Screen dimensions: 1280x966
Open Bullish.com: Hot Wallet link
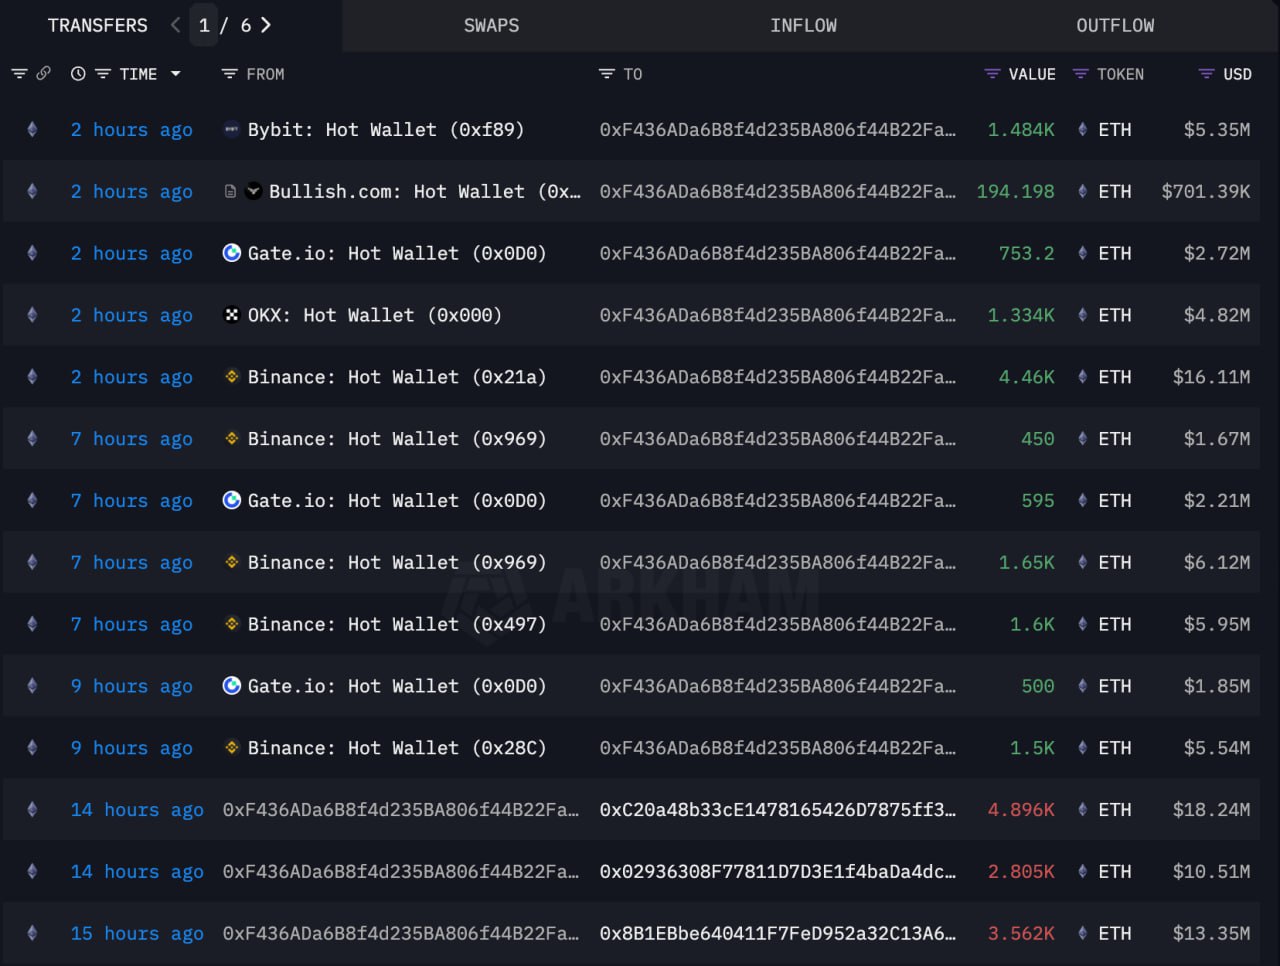[x=425, y=191]
